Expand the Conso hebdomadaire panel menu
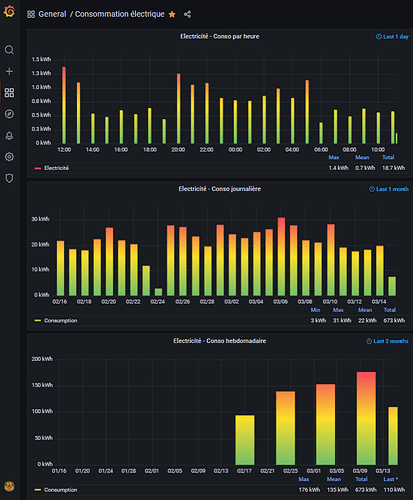The height and width of the screenshot is (500, 413). coord(219,341)
